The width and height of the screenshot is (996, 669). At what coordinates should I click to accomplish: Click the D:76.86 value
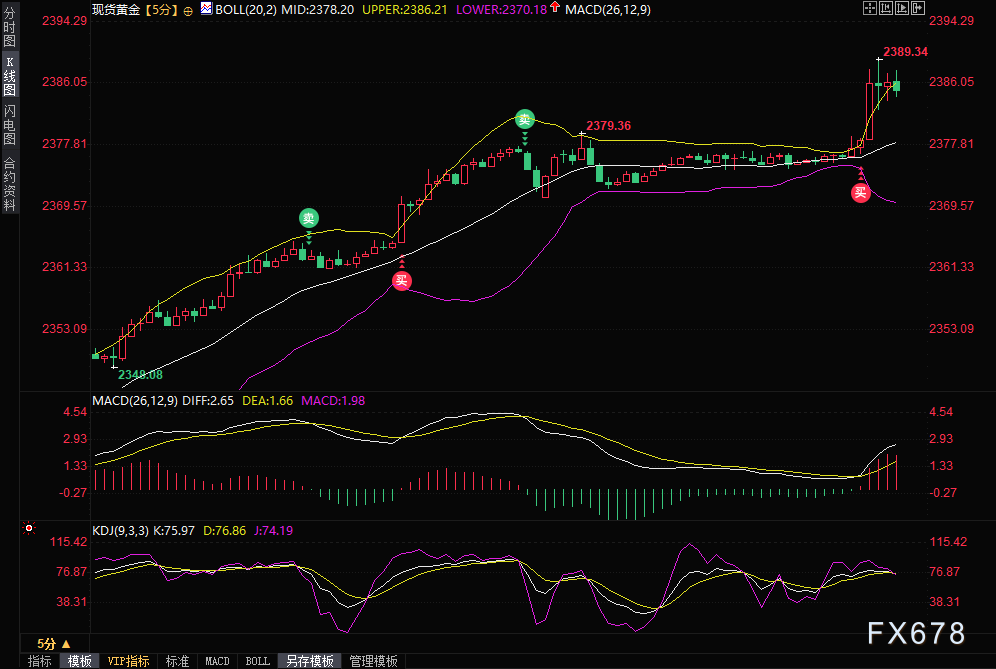(x=224, y=530)
